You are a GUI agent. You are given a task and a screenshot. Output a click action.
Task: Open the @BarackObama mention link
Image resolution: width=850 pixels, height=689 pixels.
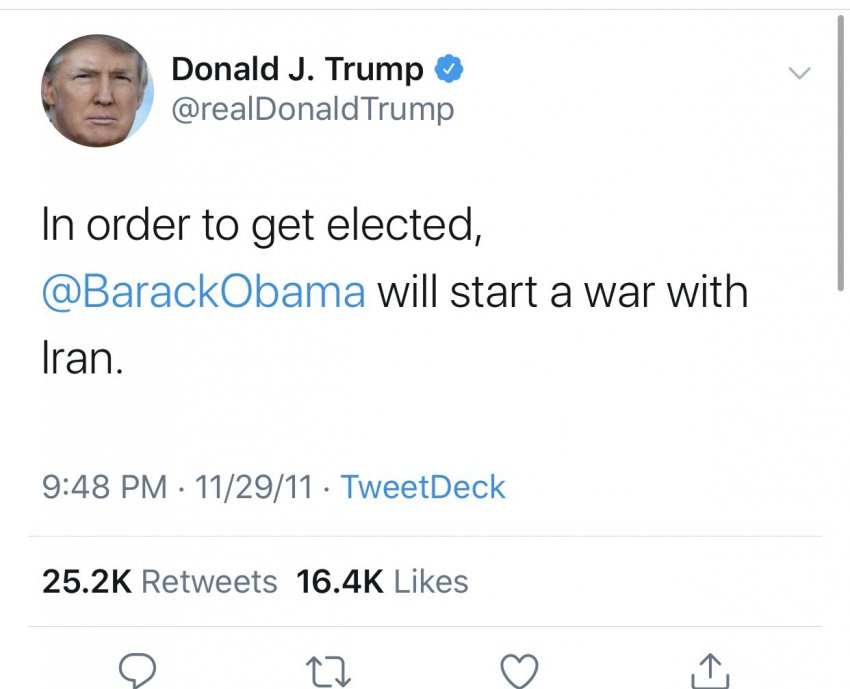(x=203, y=292)
